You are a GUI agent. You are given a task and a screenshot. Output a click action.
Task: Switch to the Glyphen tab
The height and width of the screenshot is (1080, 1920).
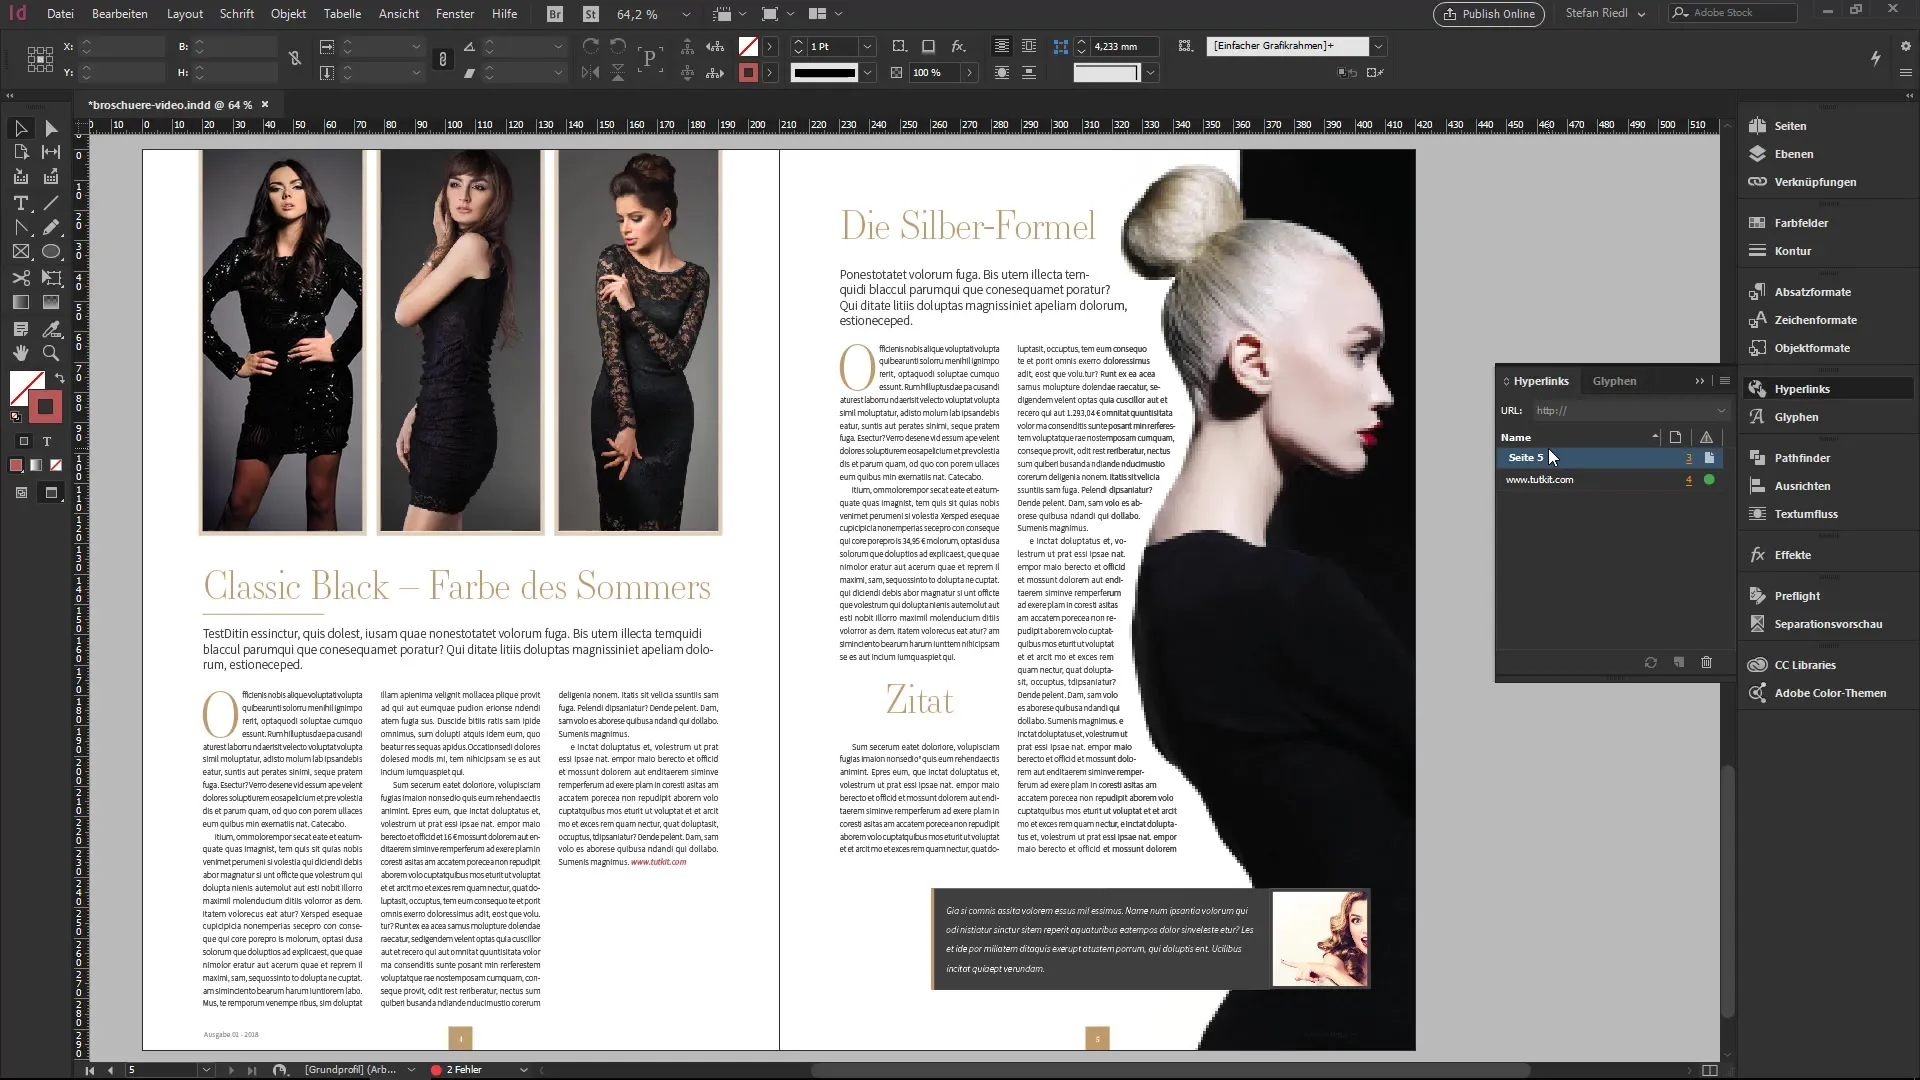[x=1614, y=381]
